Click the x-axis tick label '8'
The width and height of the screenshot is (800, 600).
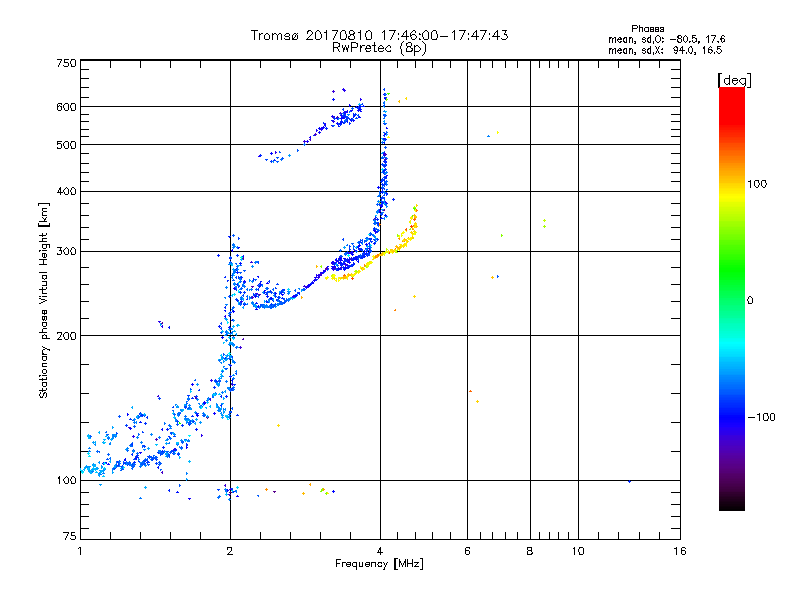point(530,551)
